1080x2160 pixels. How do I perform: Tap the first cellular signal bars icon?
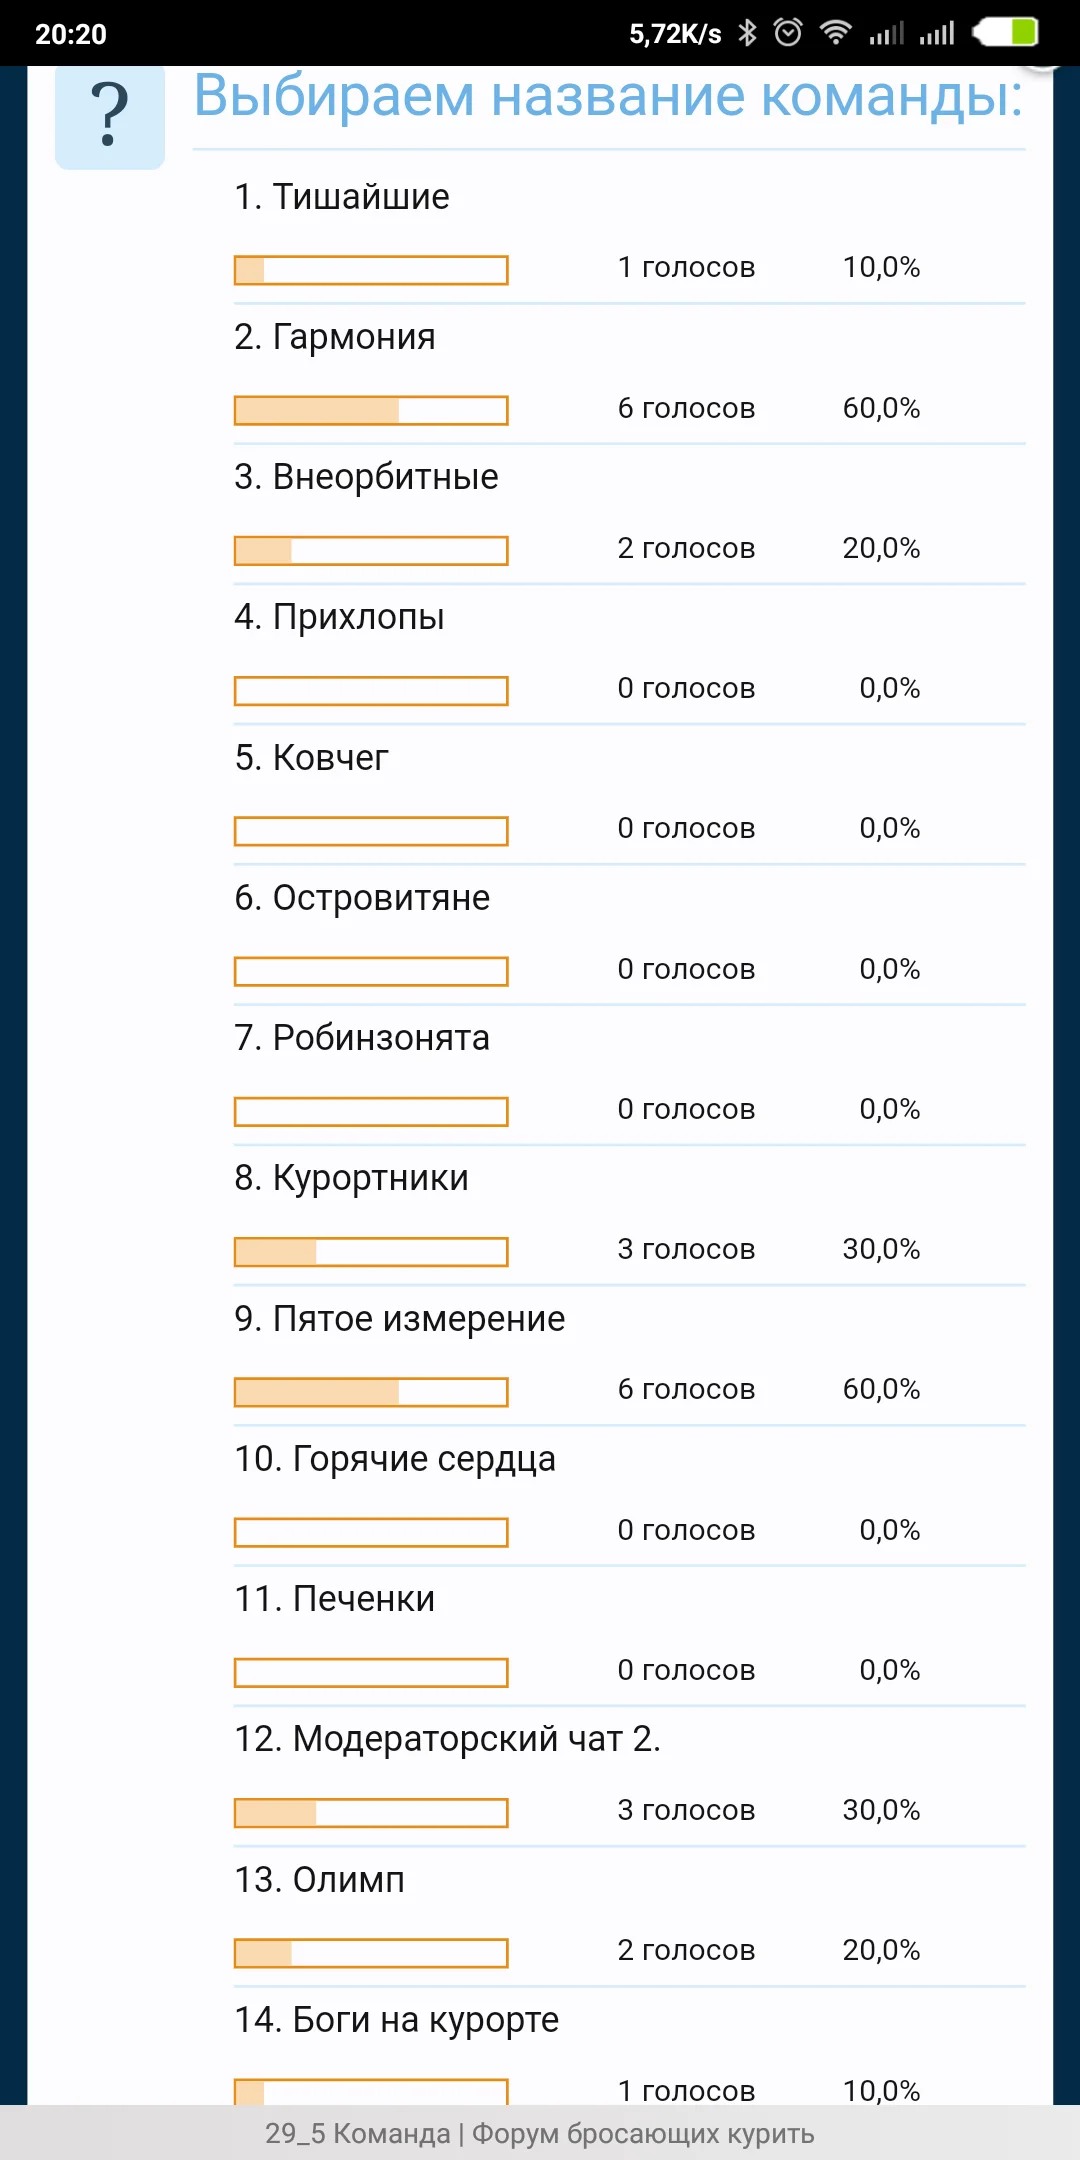[x=886, y=34]
